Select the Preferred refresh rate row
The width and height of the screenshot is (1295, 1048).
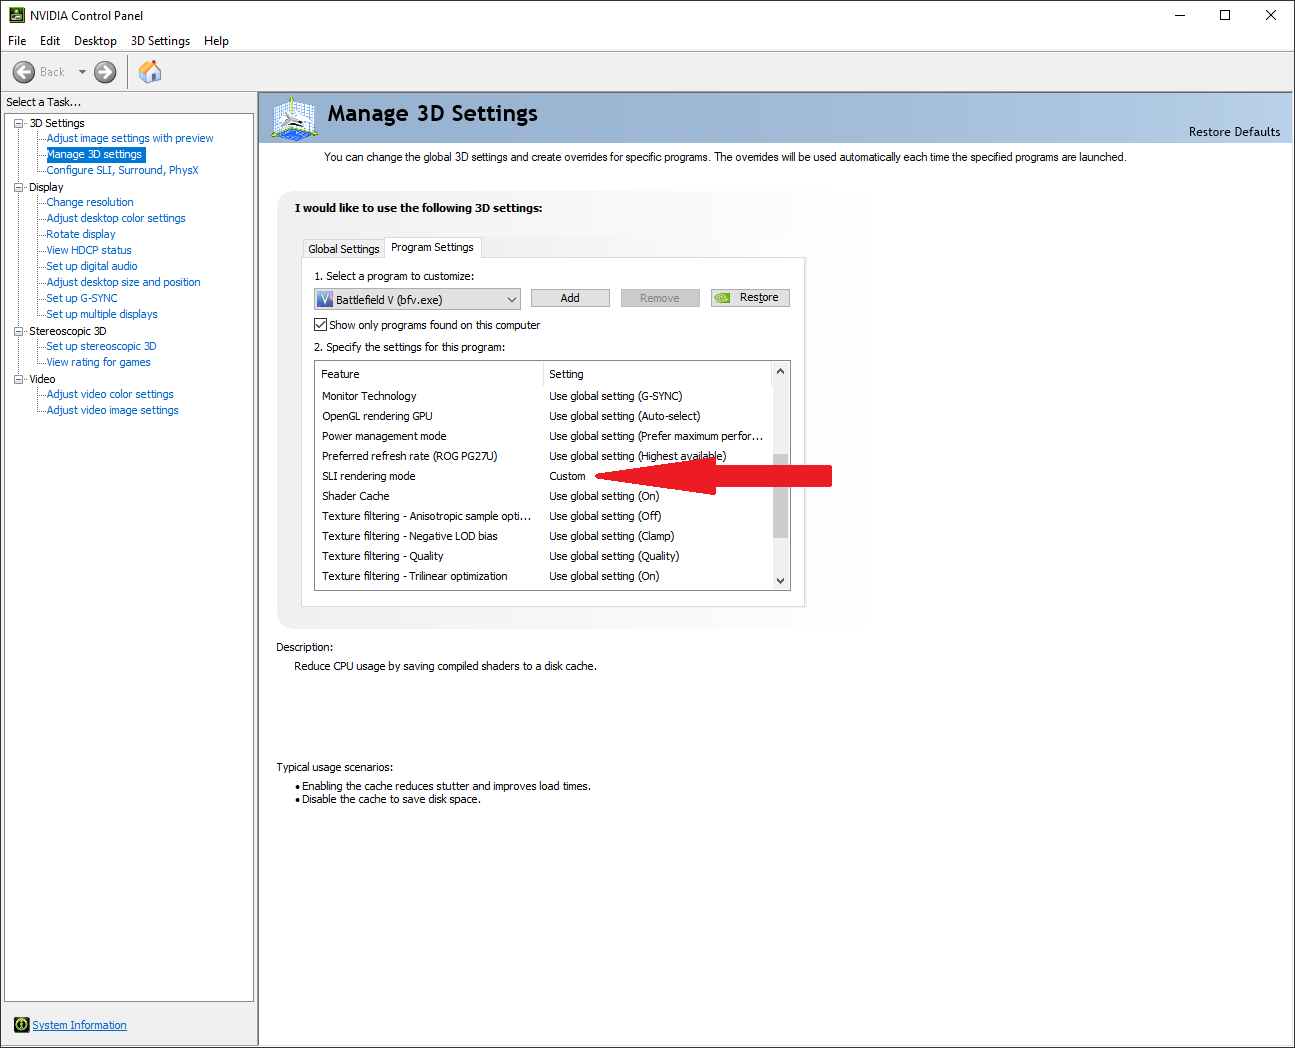click(x=543, y=456)
